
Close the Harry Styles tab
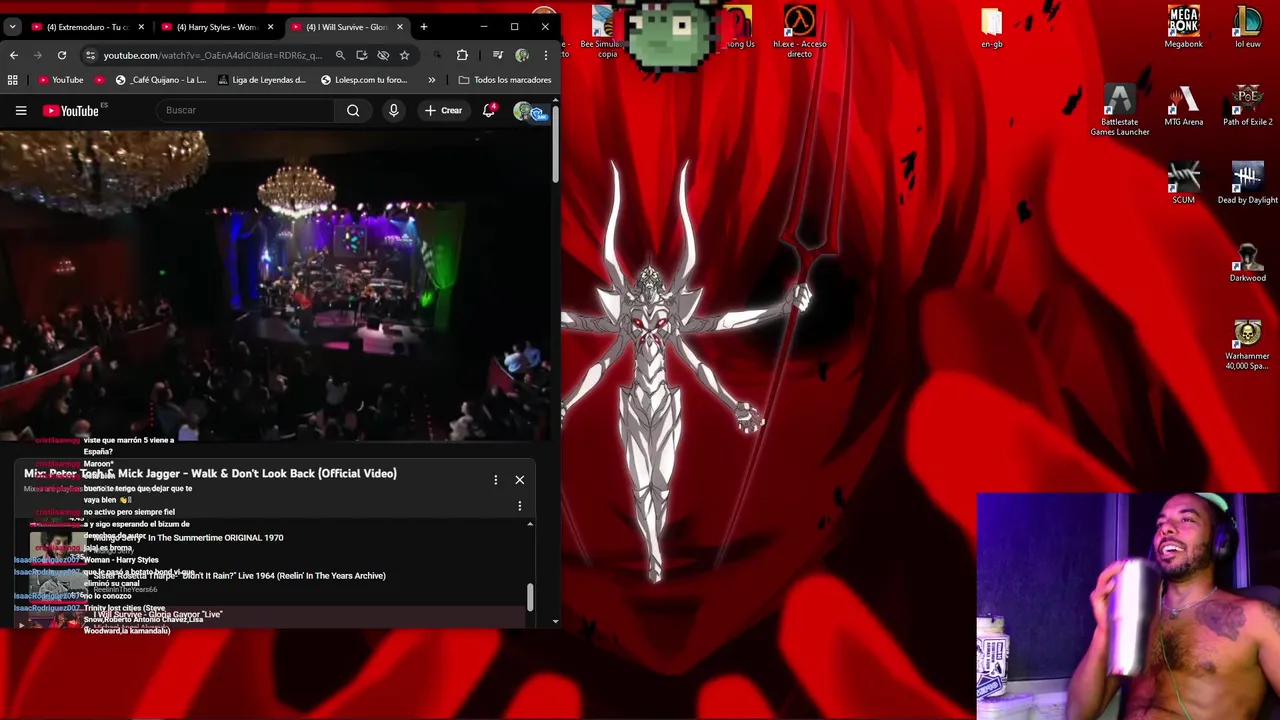271,27
